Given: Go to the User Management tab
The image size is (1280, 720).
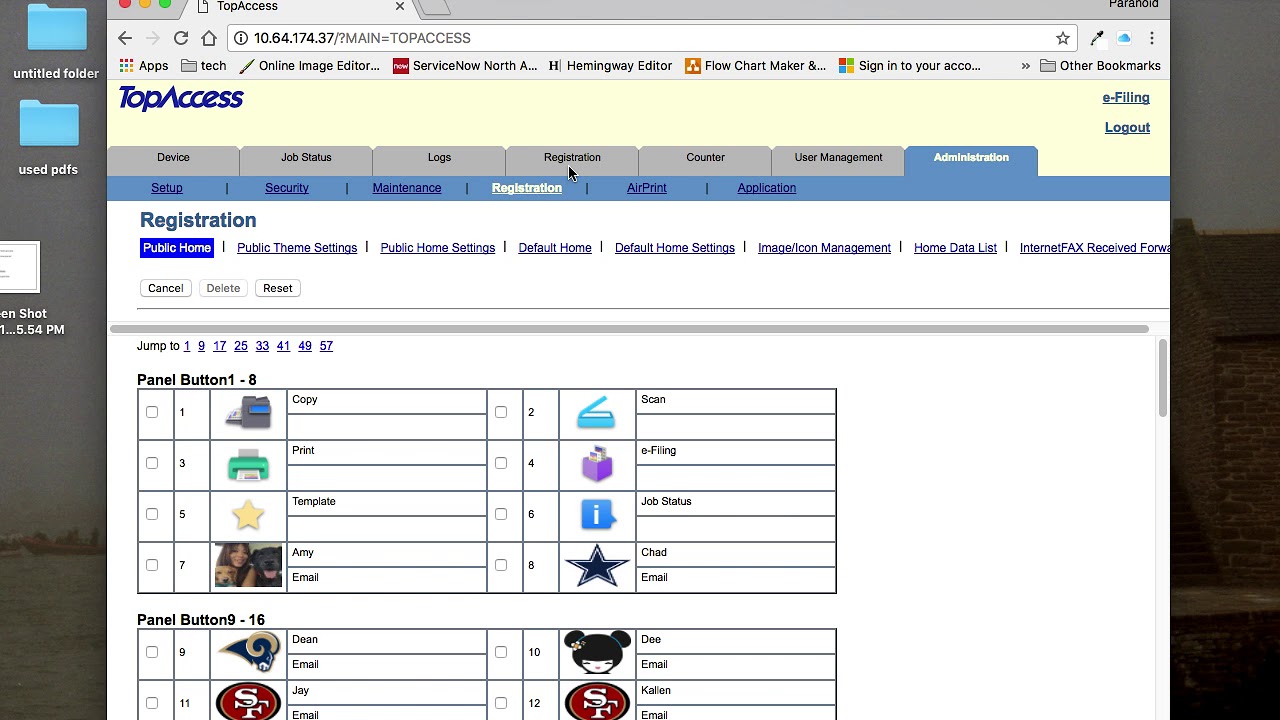Looking at the screenshot, I should (838, 158).
